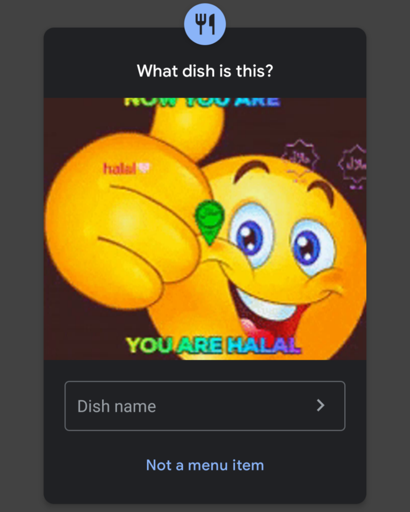Click the red halal caption on the thumb
Viewport: 410px width, 512px height.
(x=119, y=168)
